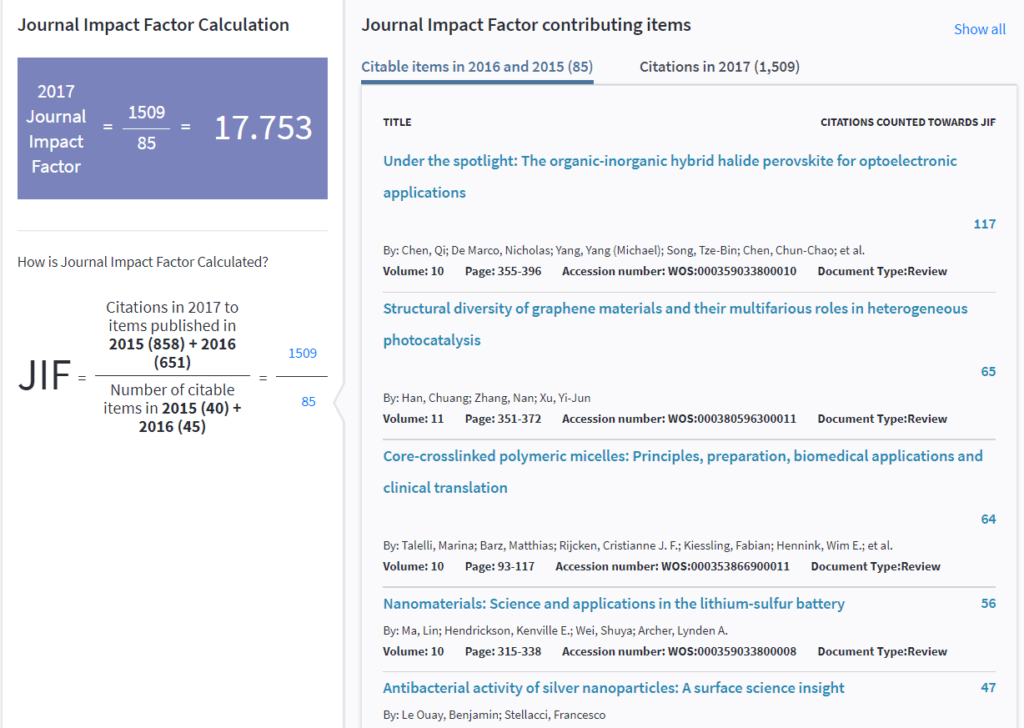The height and width of the screenshot is (728, 1024).
Task: Open the Core-crosslinked polymeric micelles article
Action: click(x=682, y=456)
